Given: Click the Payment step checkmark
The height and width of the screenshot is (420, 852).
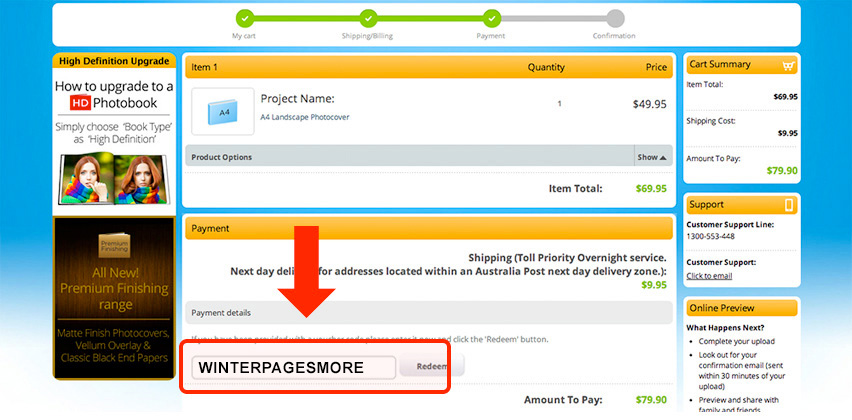Looking at the screenshot, I should click(491, 18).
